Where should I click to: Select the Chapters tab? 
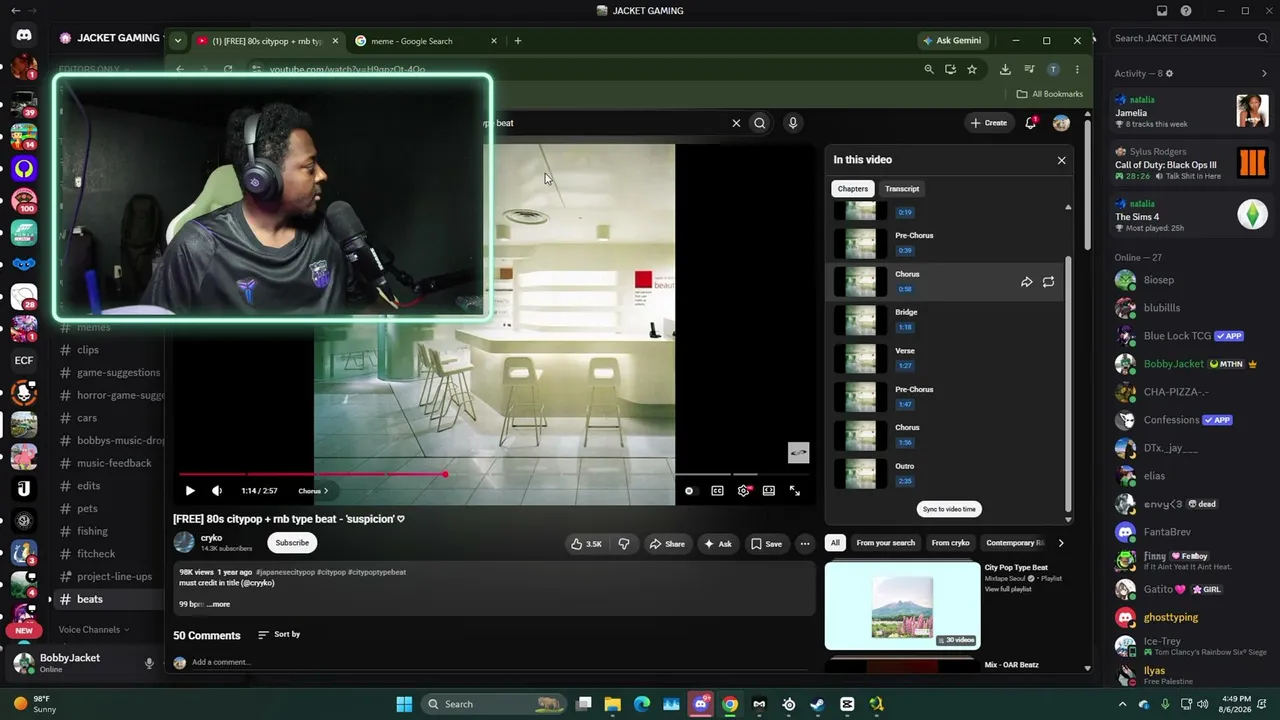tap(853, 189)
